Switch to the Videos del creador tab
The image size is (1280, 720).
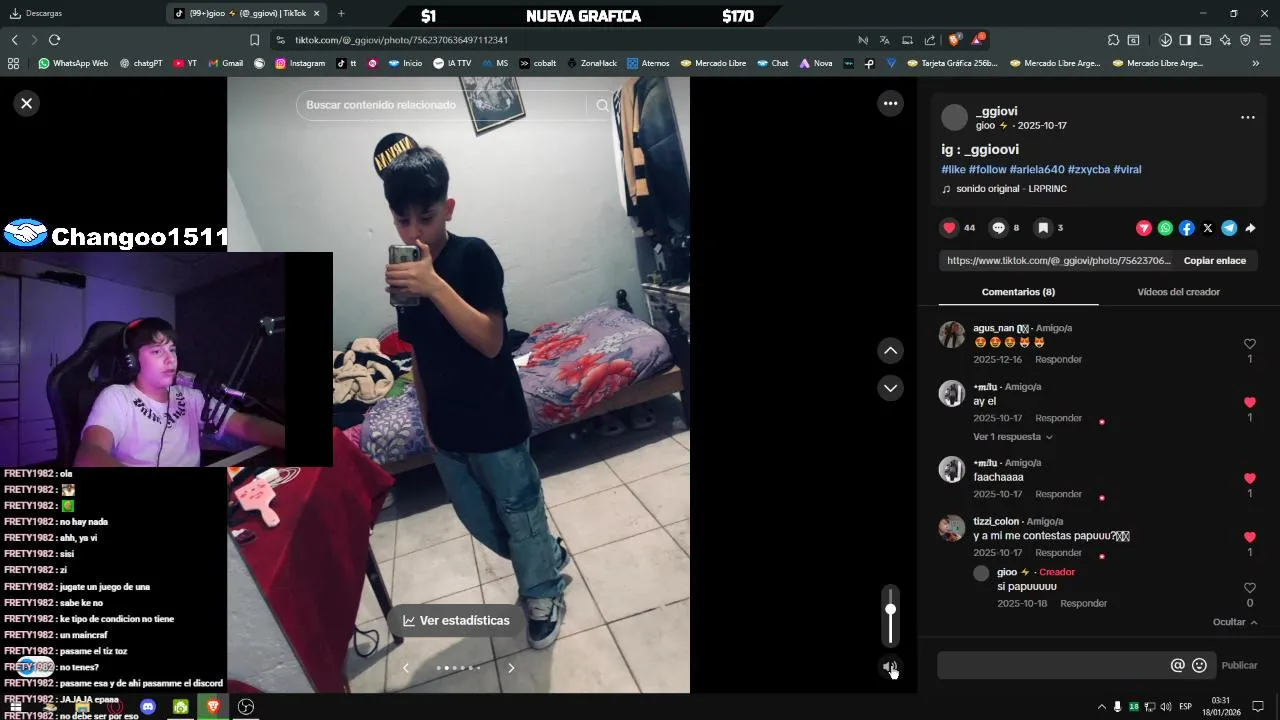tap(1178, 292)
